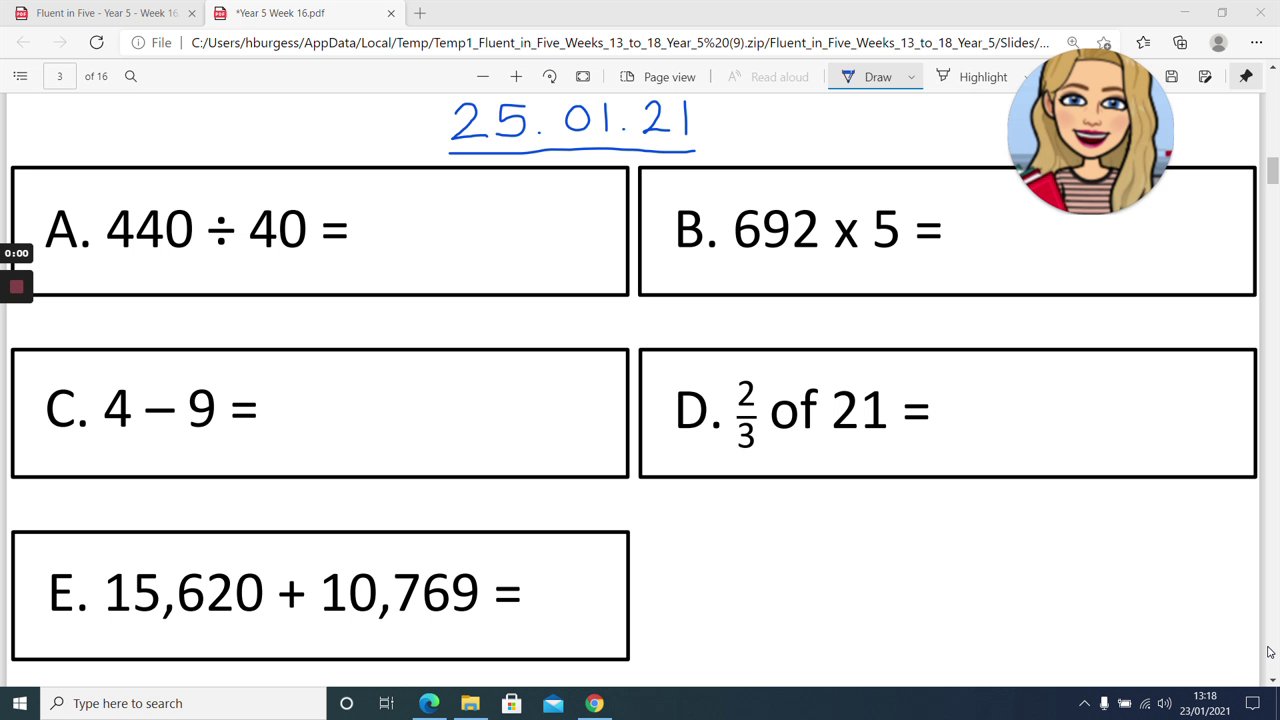Check battery status tray icon

[x=1124, y=704]
